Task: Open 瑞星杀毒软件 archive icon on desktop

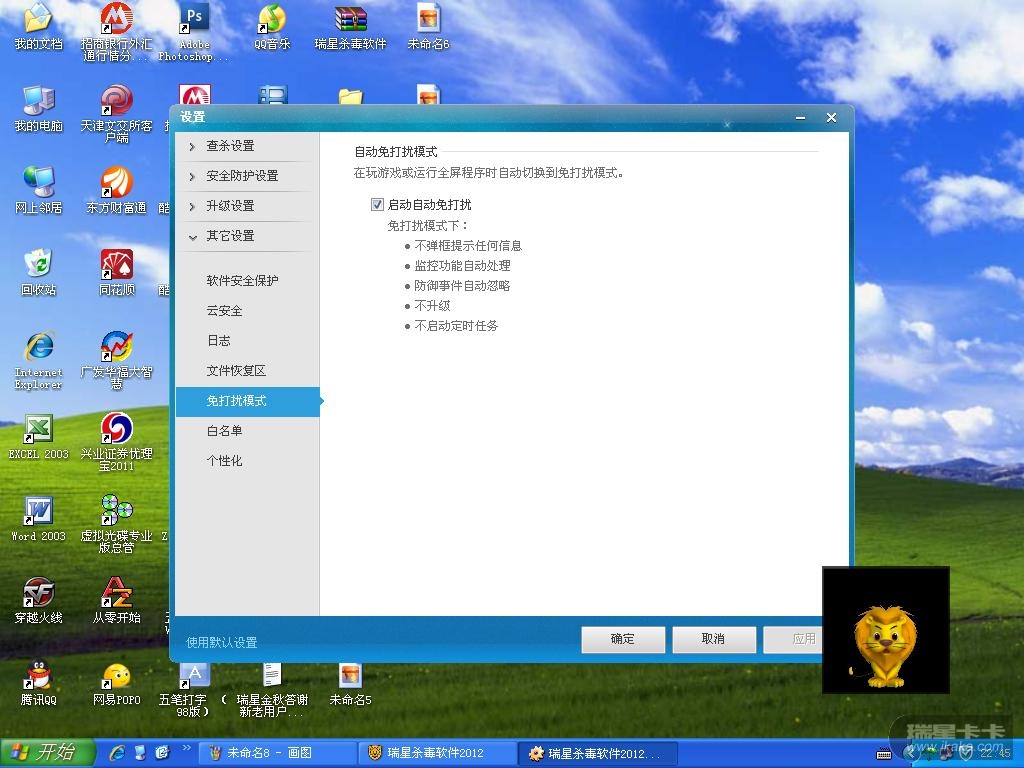Action: click(351, 26)
